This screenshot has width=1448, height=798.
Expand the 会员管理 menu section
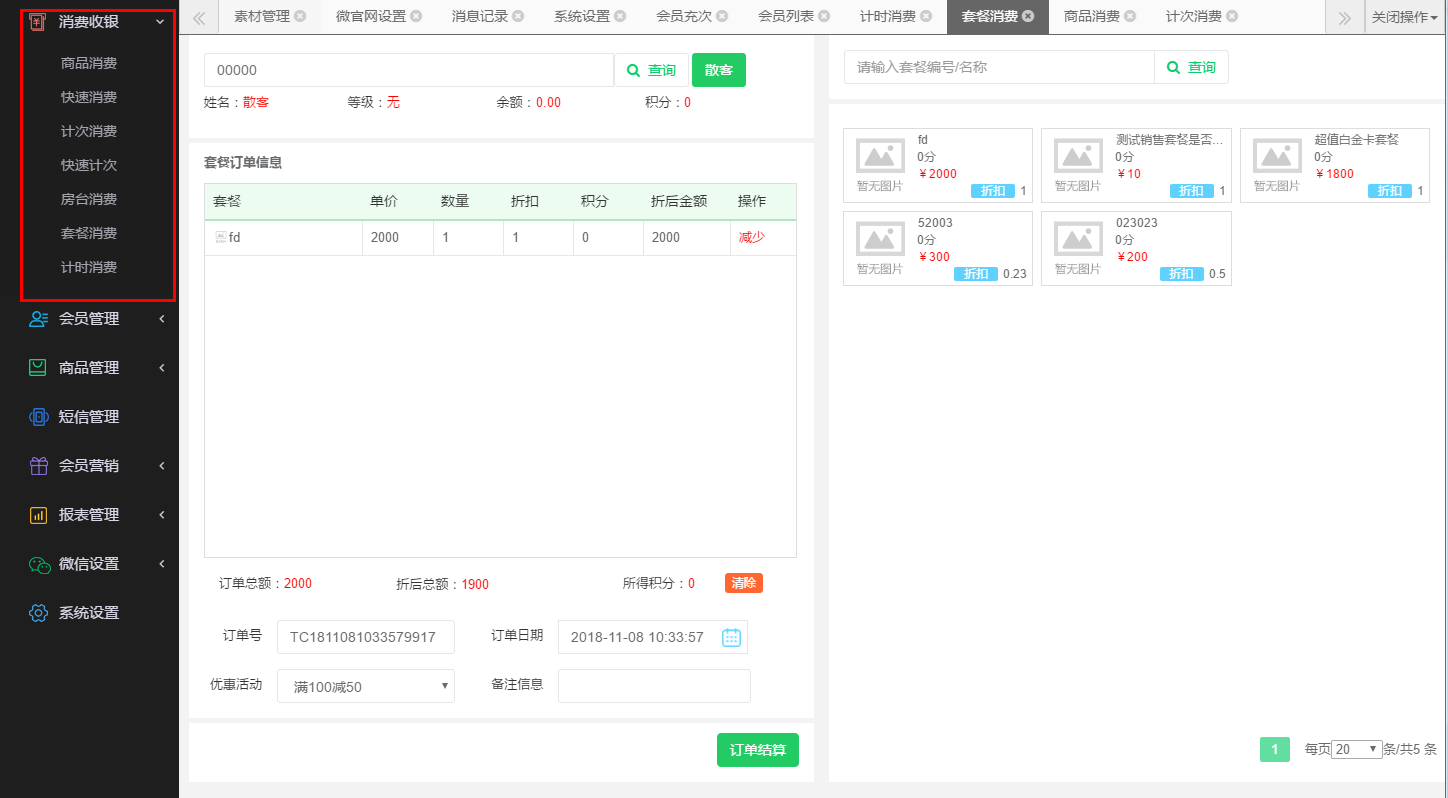pos(162,319)
